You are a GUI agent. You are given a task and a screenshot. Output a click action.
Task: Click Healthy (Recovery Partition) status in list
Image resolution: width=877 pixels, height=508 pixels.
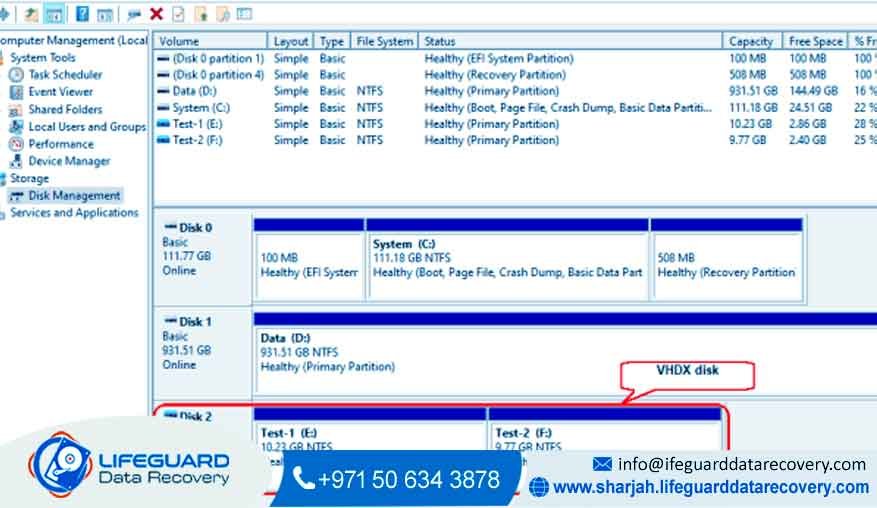tap(494, 74)
